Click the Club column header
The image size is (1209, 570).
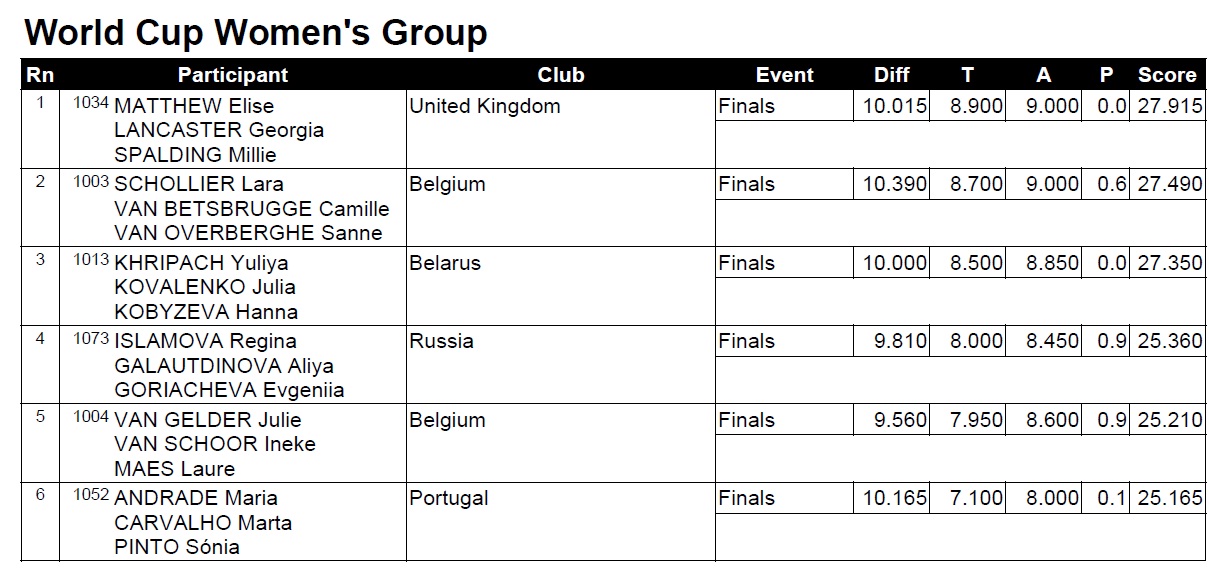(x=560, y=75)
